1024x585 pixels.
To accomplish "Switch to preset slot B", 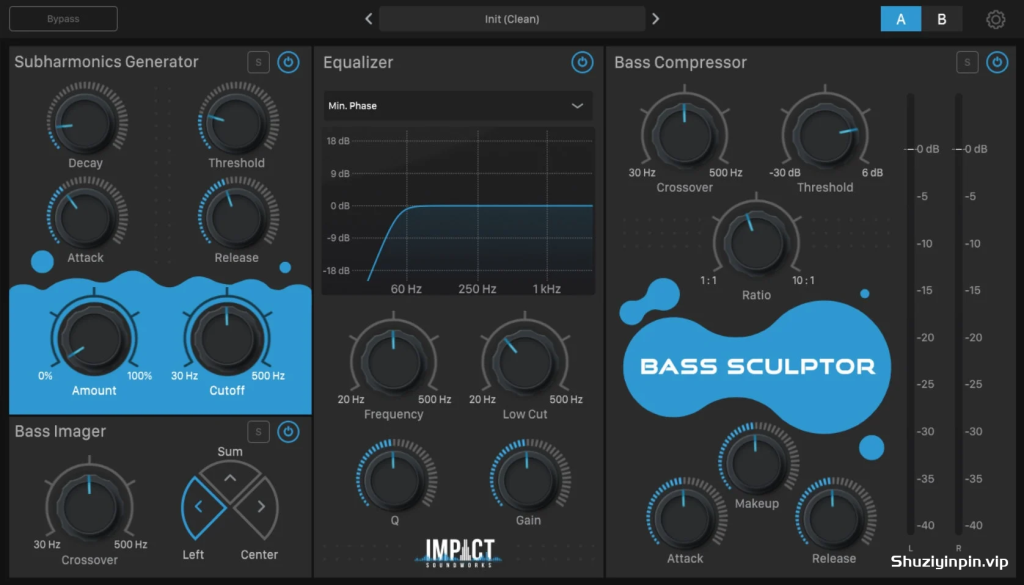I will 942,19.
